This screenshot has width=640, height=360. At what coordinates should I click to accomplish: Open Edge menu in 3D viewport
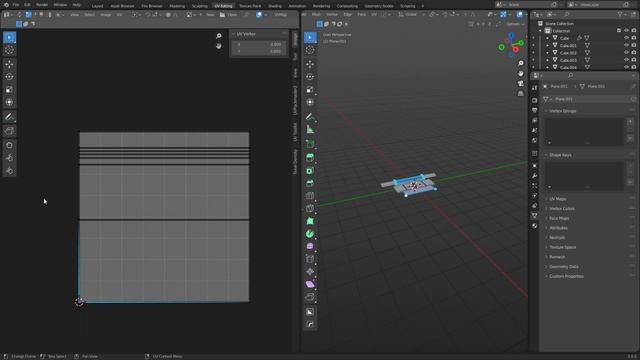[x=347, y=14]
